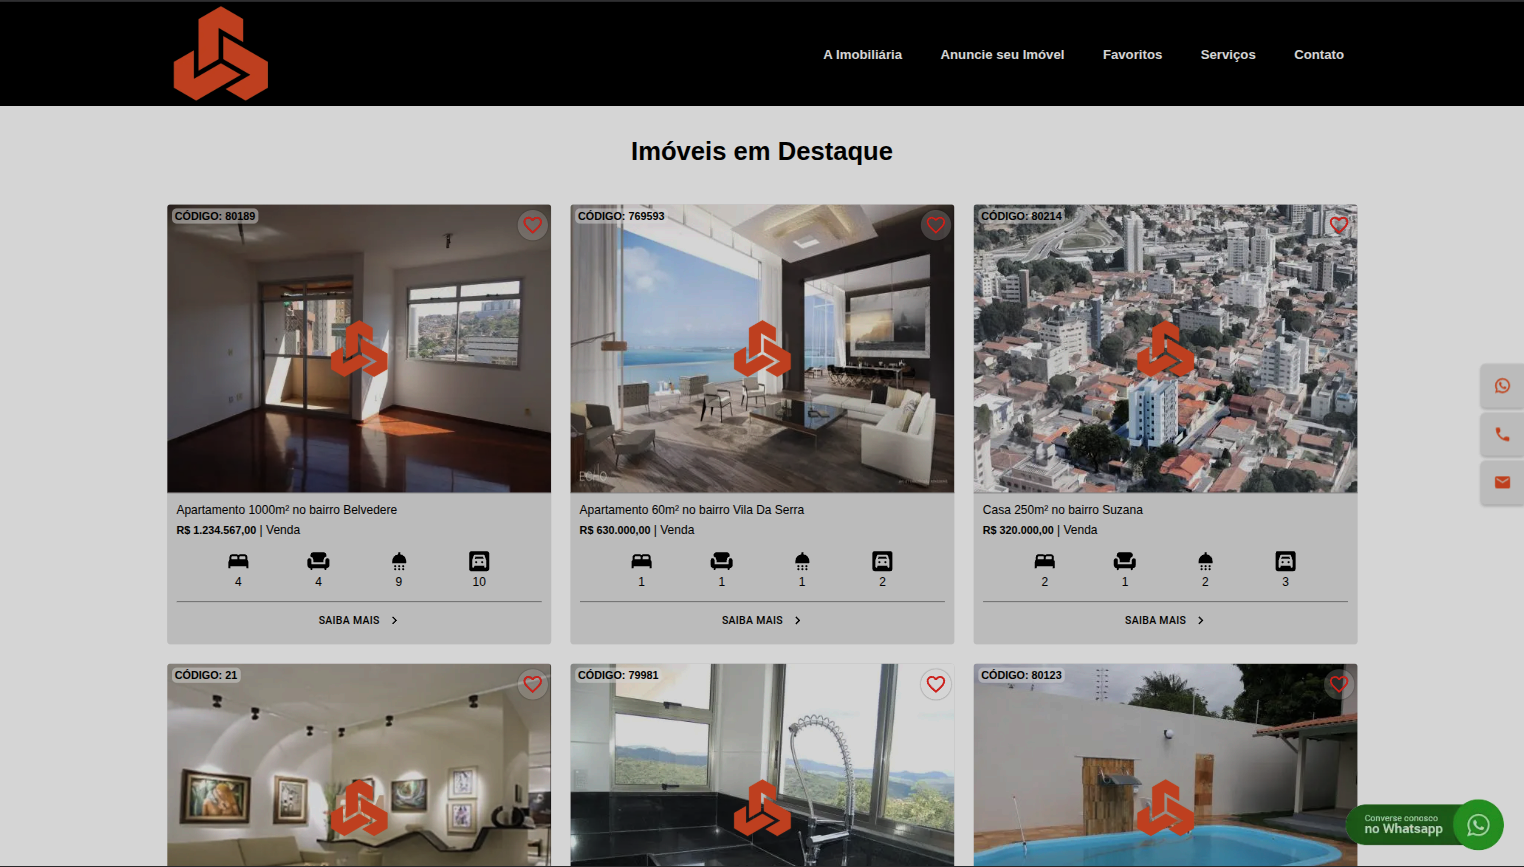
Task: Click the phone icon on the sidebar
Action: 1502,434
